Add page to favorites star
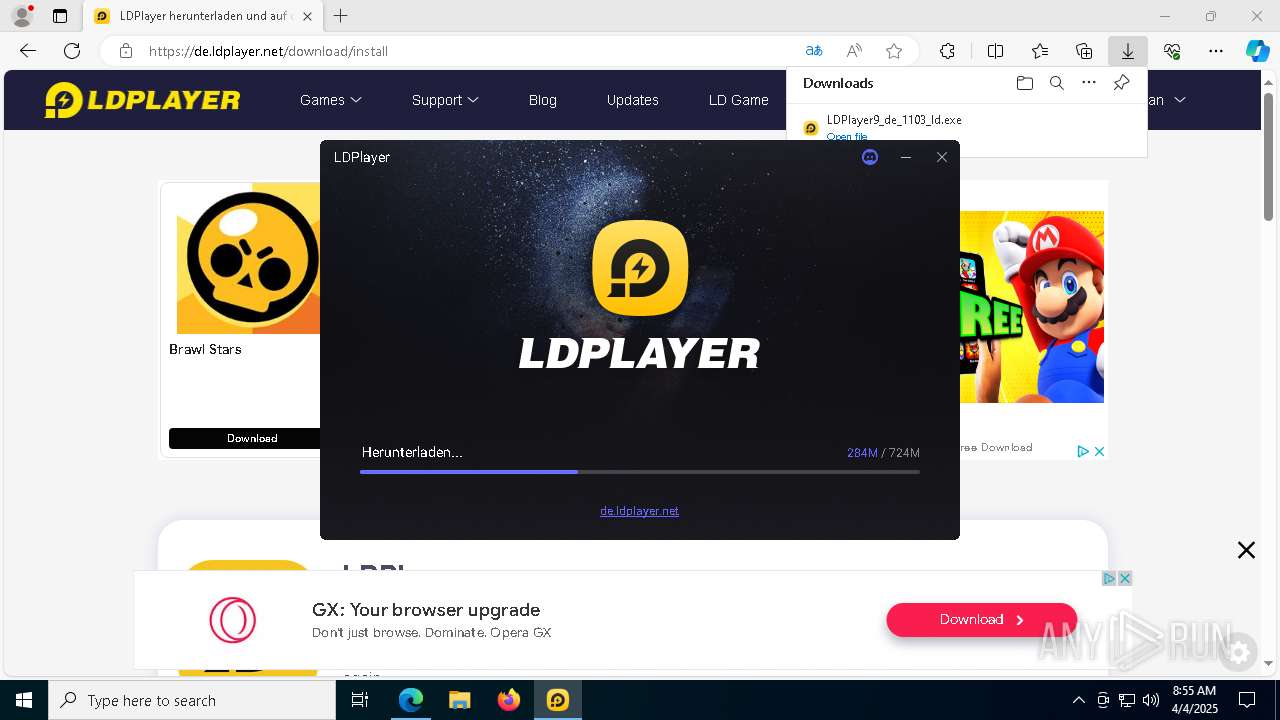Screen dimensions: 1280x720 [x=894, y=51]
